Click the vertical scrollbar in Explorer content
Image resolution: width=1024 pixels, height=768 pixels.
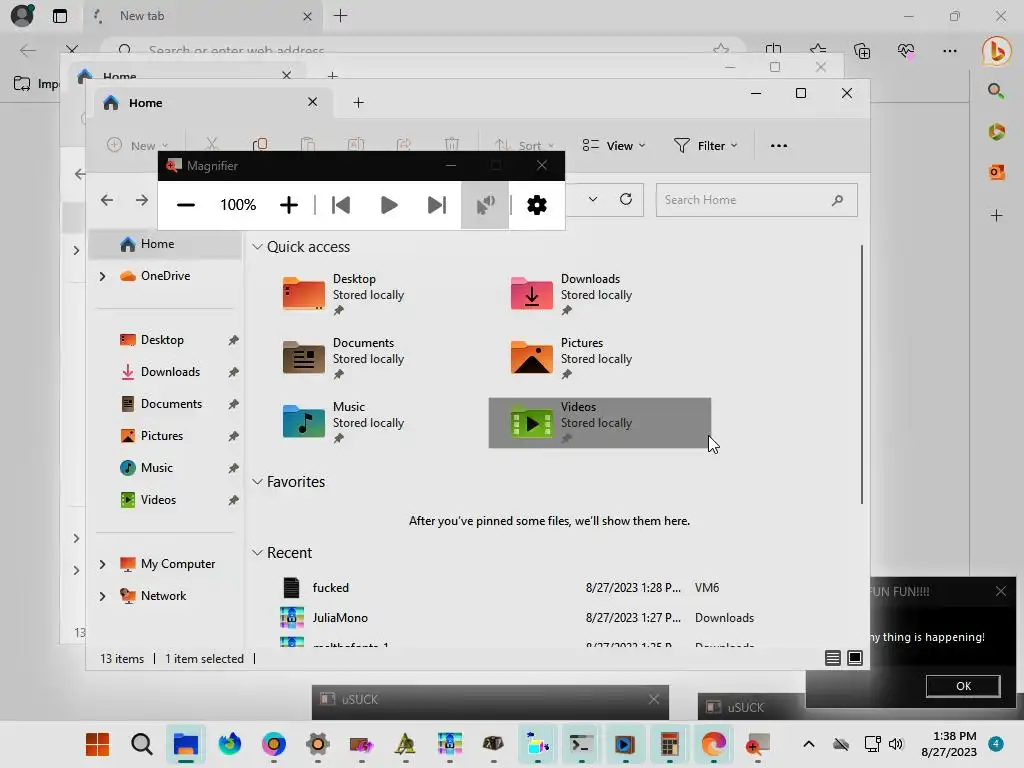click(862, 374)
